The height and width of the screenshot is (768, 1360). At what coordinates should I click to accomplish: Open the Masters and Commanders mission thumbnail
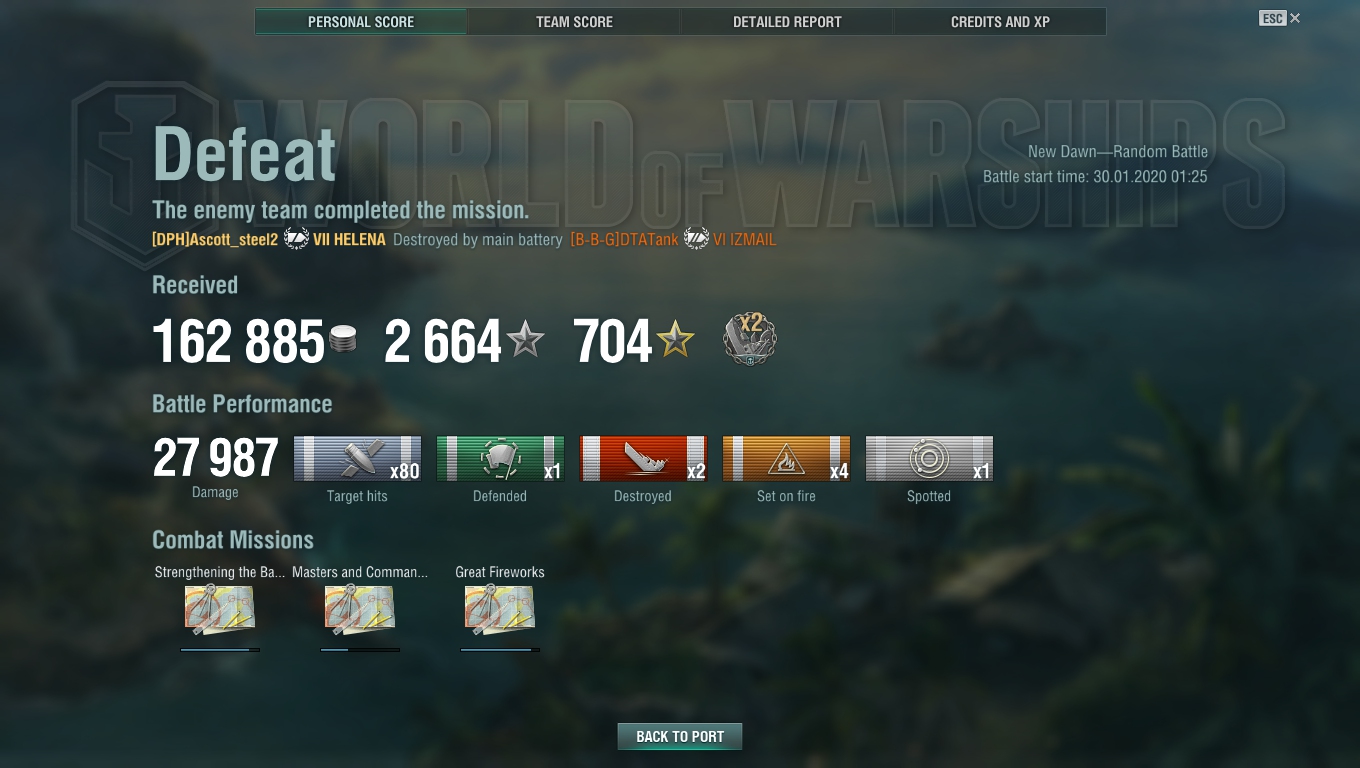360,610
